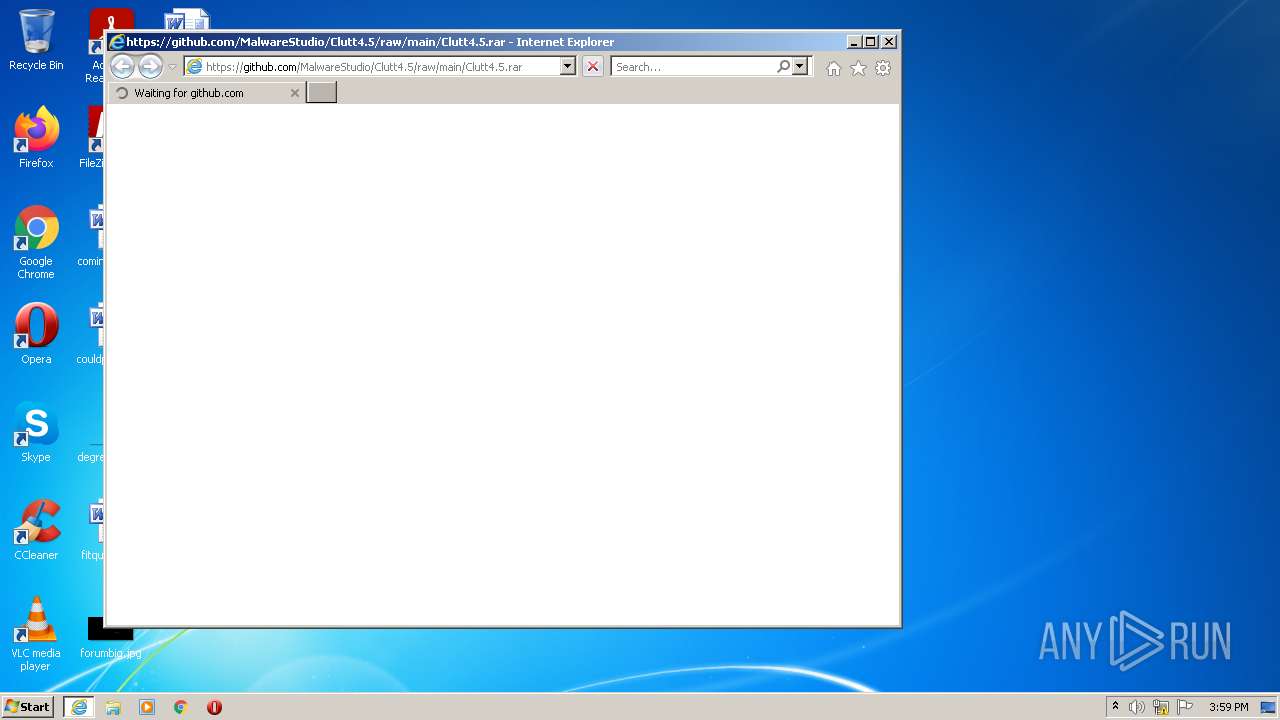Launch Google Chrome from the desktop

pos(36,242)
